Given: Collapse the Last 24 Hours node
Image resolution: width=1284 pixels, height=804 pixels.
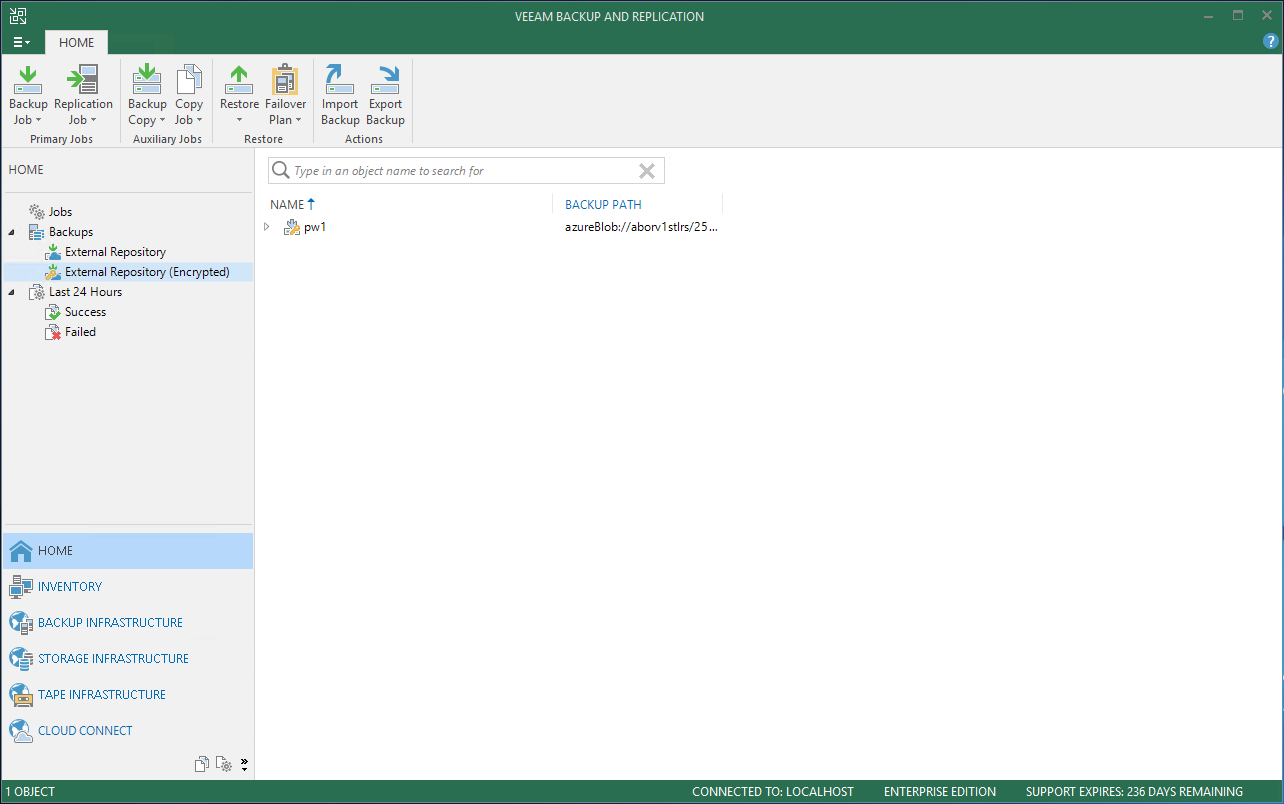Looking at the screenshot, I should 12,292.
